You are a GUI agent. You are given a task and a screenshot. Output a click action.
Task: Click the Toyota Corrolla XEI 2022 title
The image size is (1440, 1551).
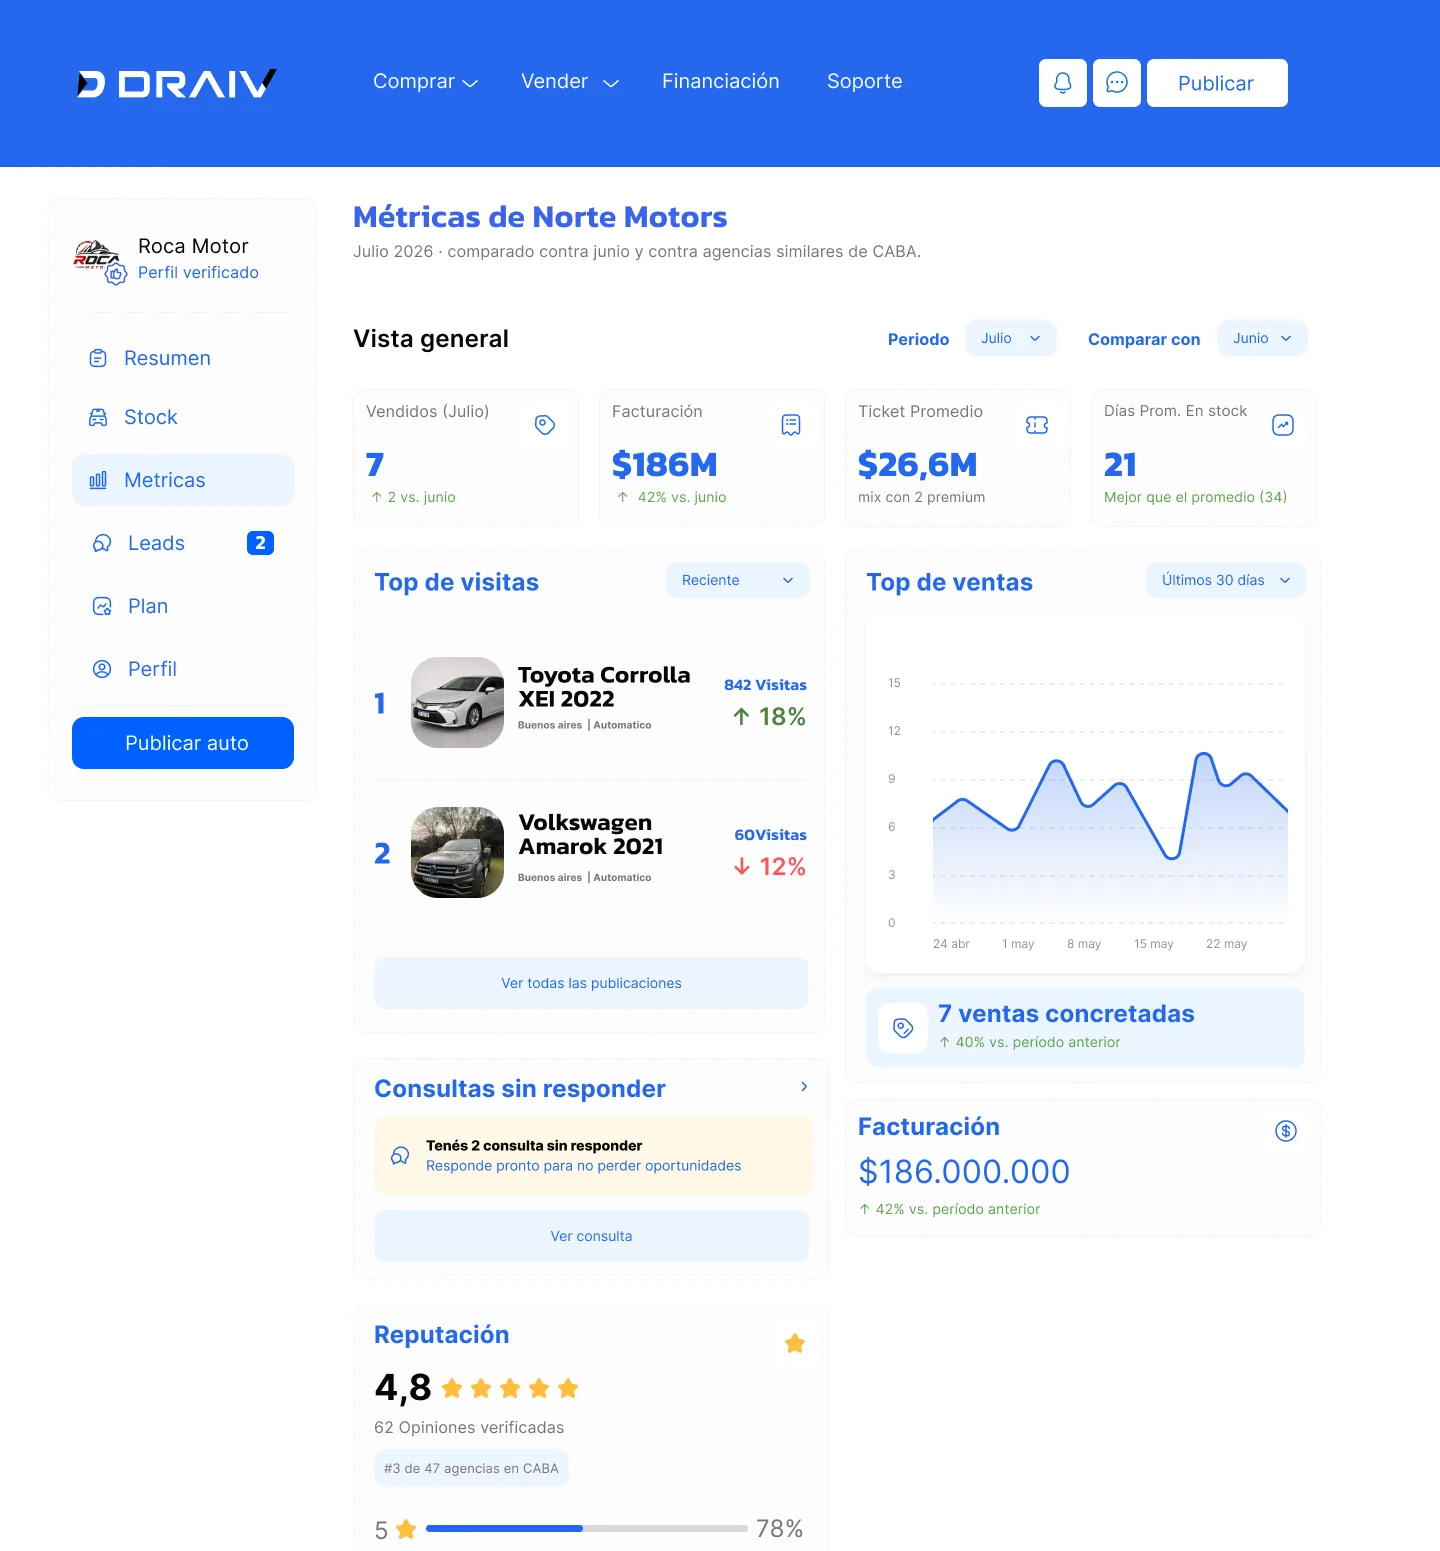click(604, 687)
